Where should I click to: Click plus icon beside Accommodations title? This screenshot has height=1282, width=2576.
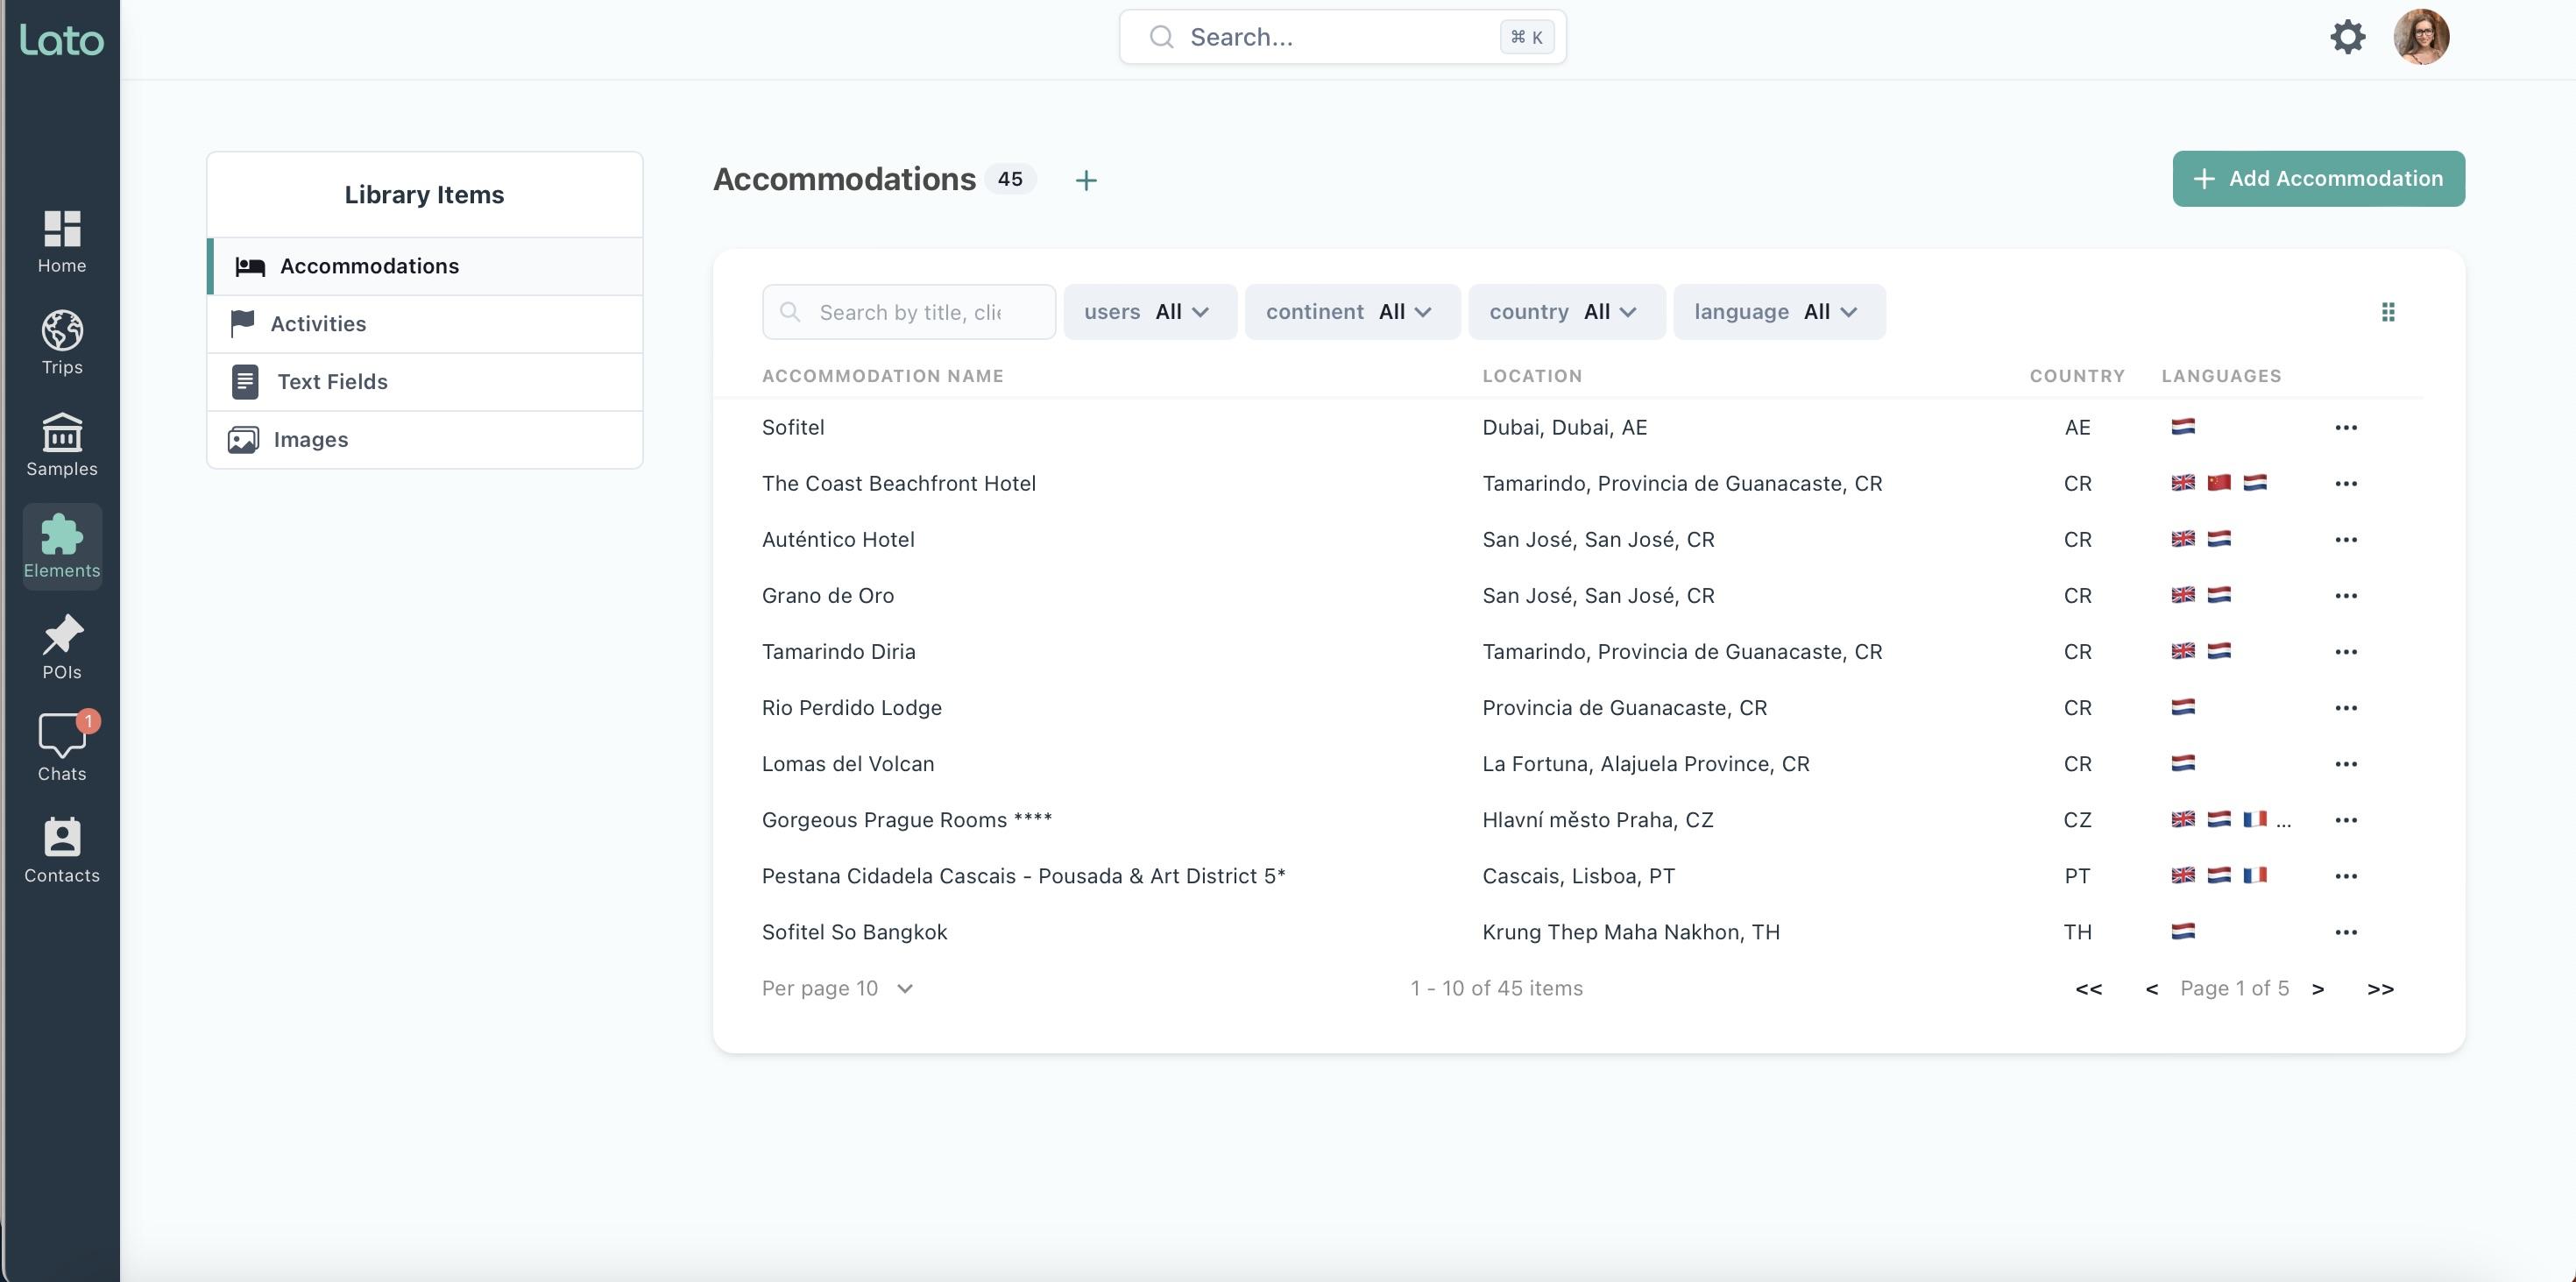[x=1086, y=180]
